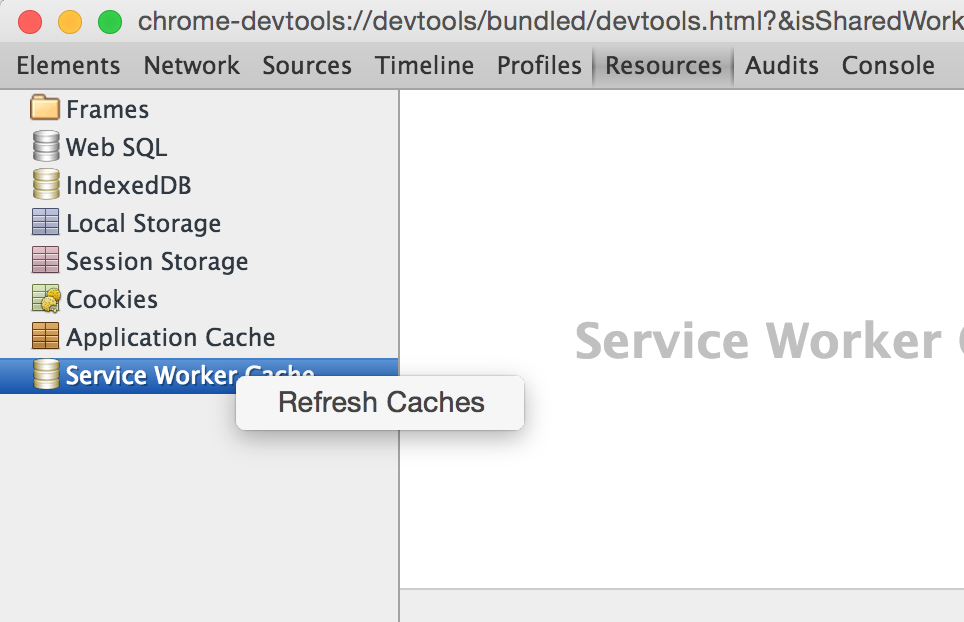Select Refresh Caches from the context menu
Viewport: 964px width, 622px height.
(x=380, y=402)
